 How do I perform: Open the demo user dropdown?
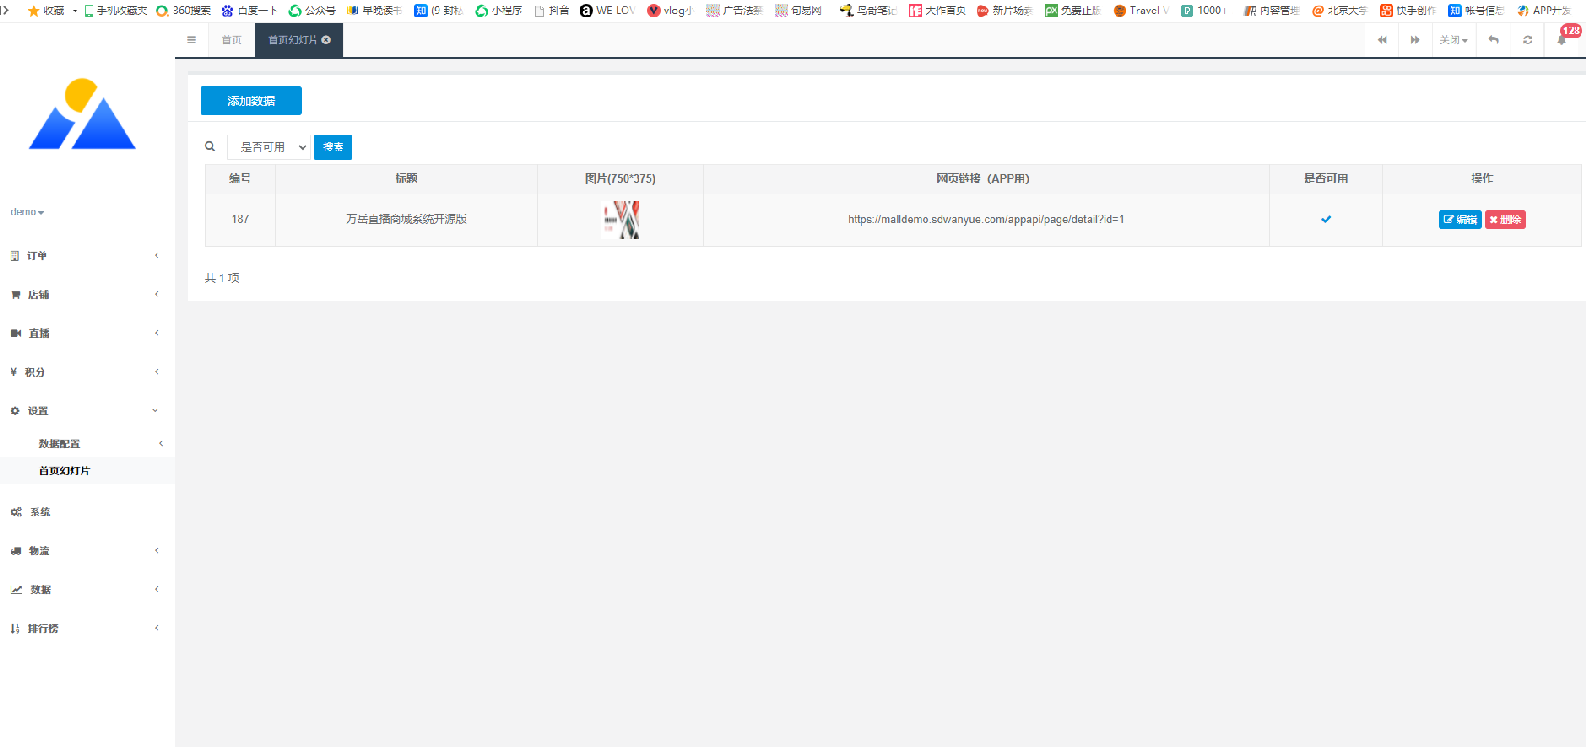27,212
